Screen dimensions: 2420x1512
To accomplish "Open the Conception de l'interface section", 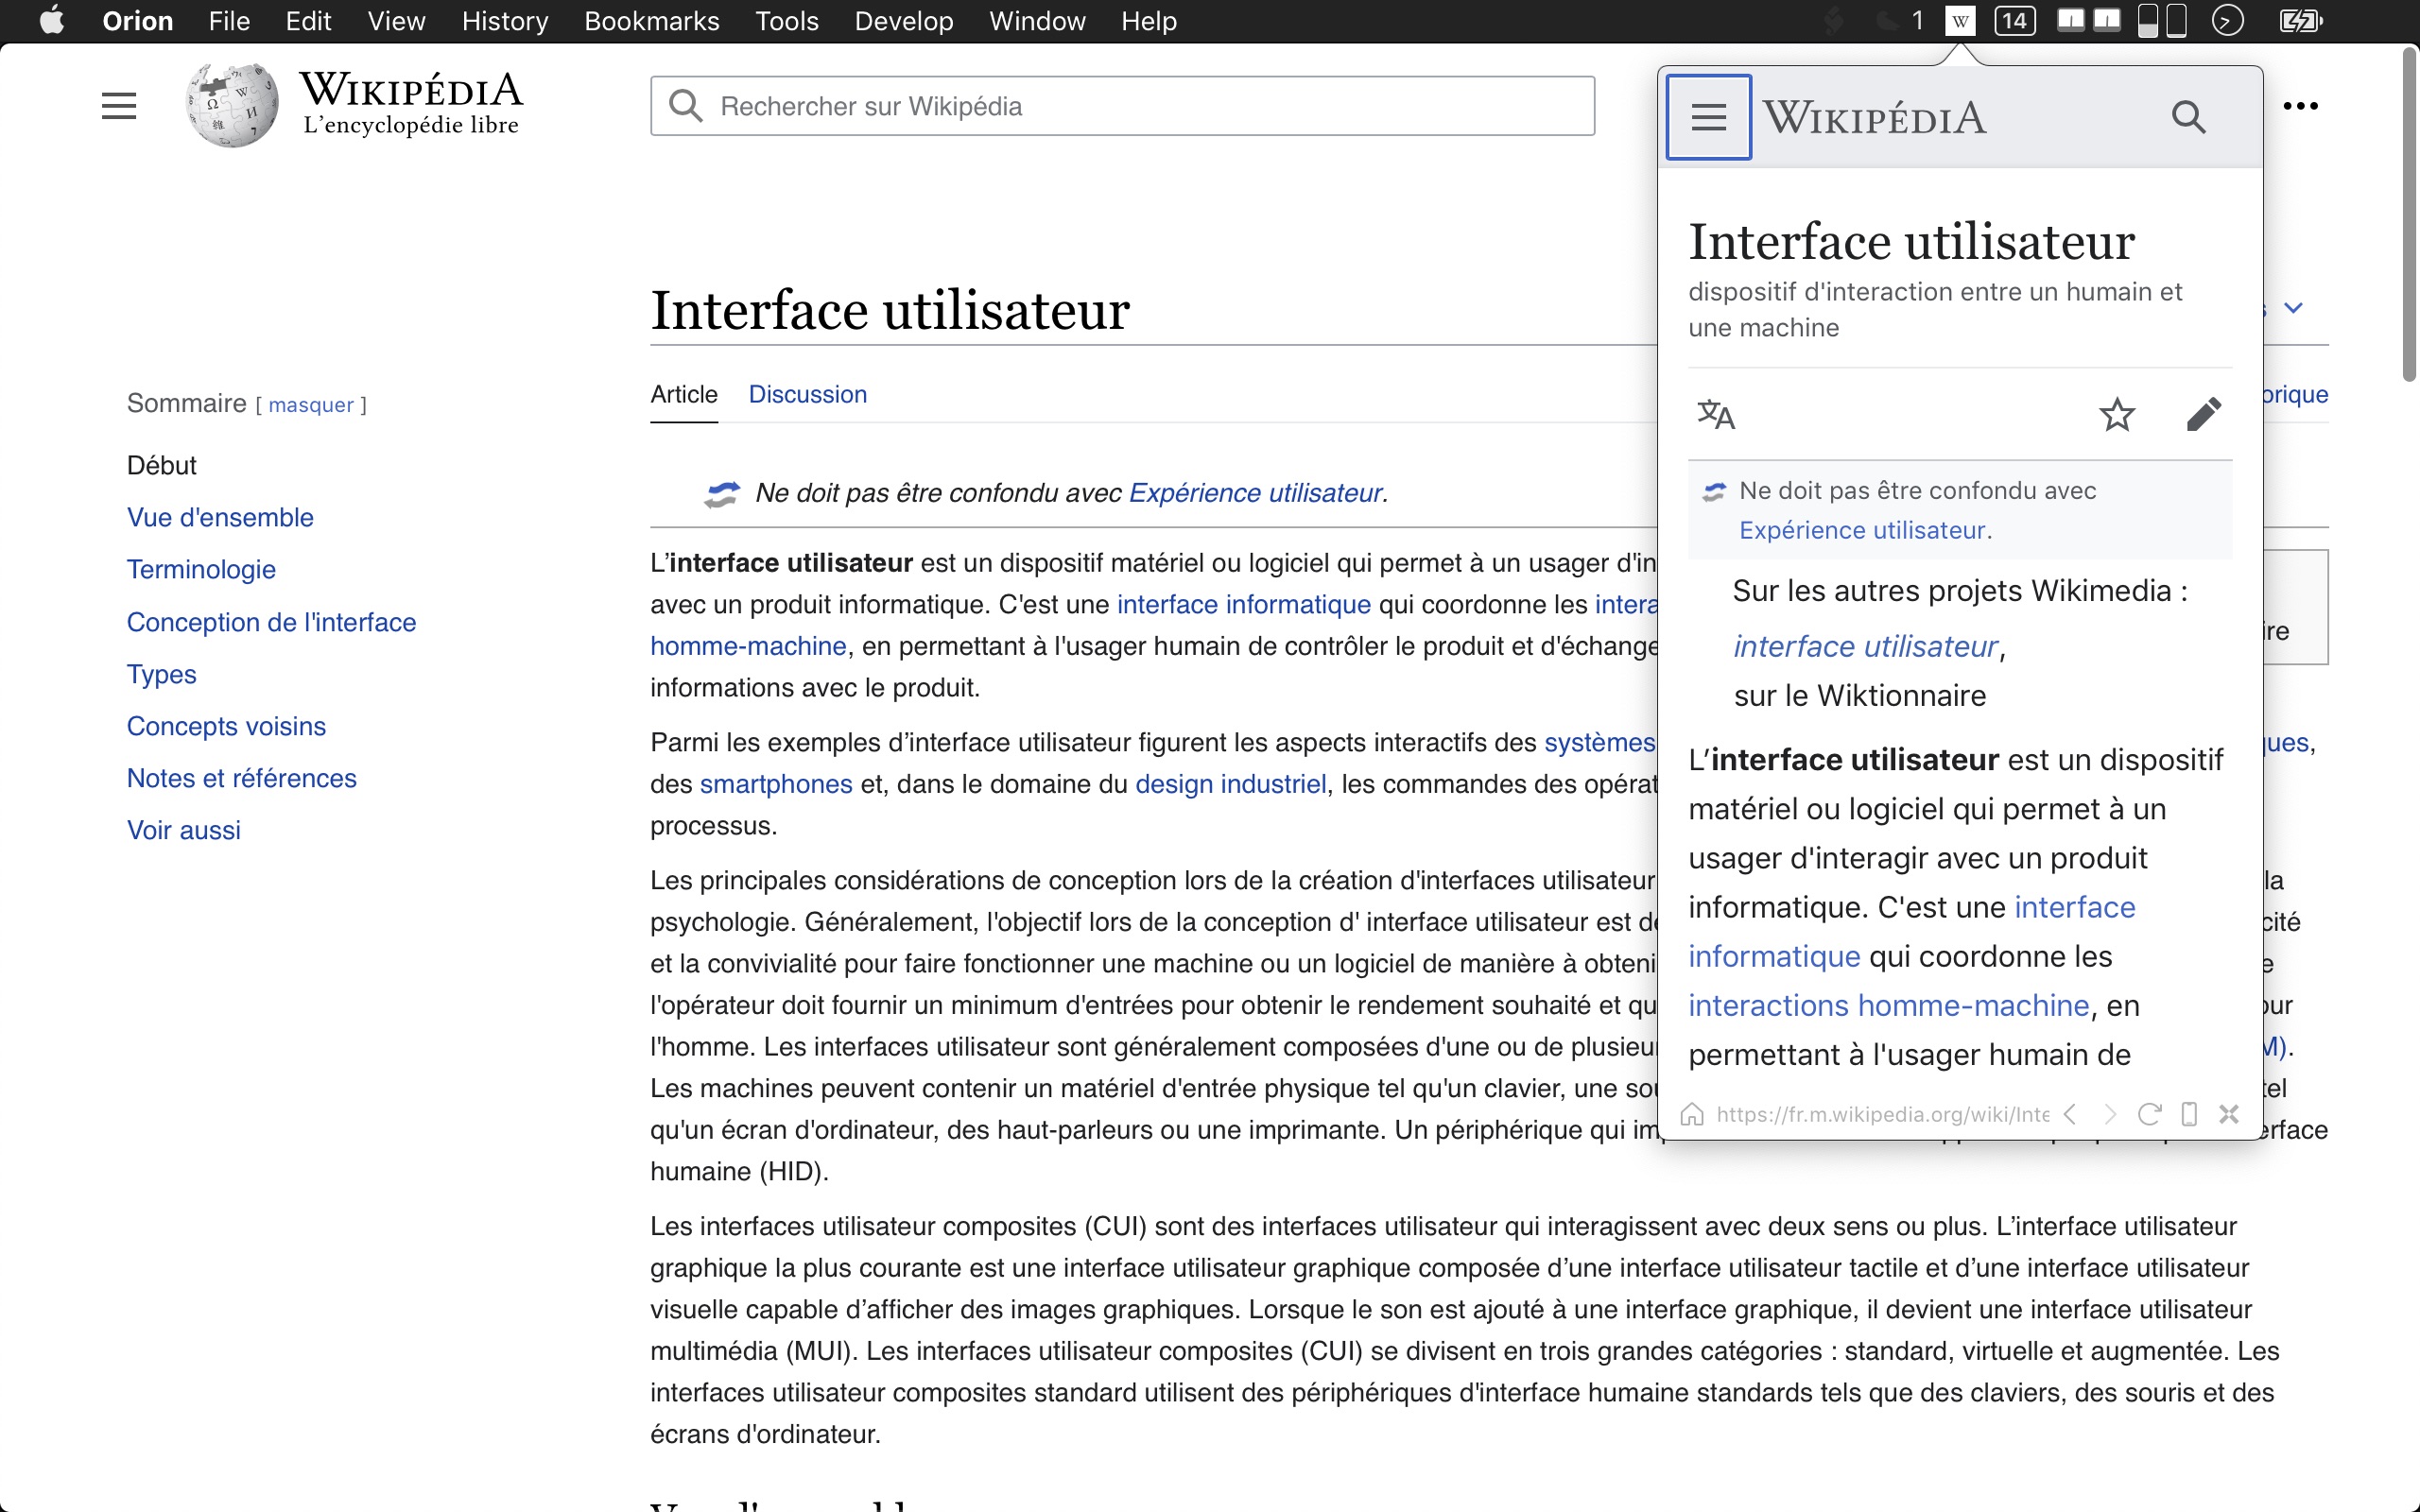I will pos(271,622).
